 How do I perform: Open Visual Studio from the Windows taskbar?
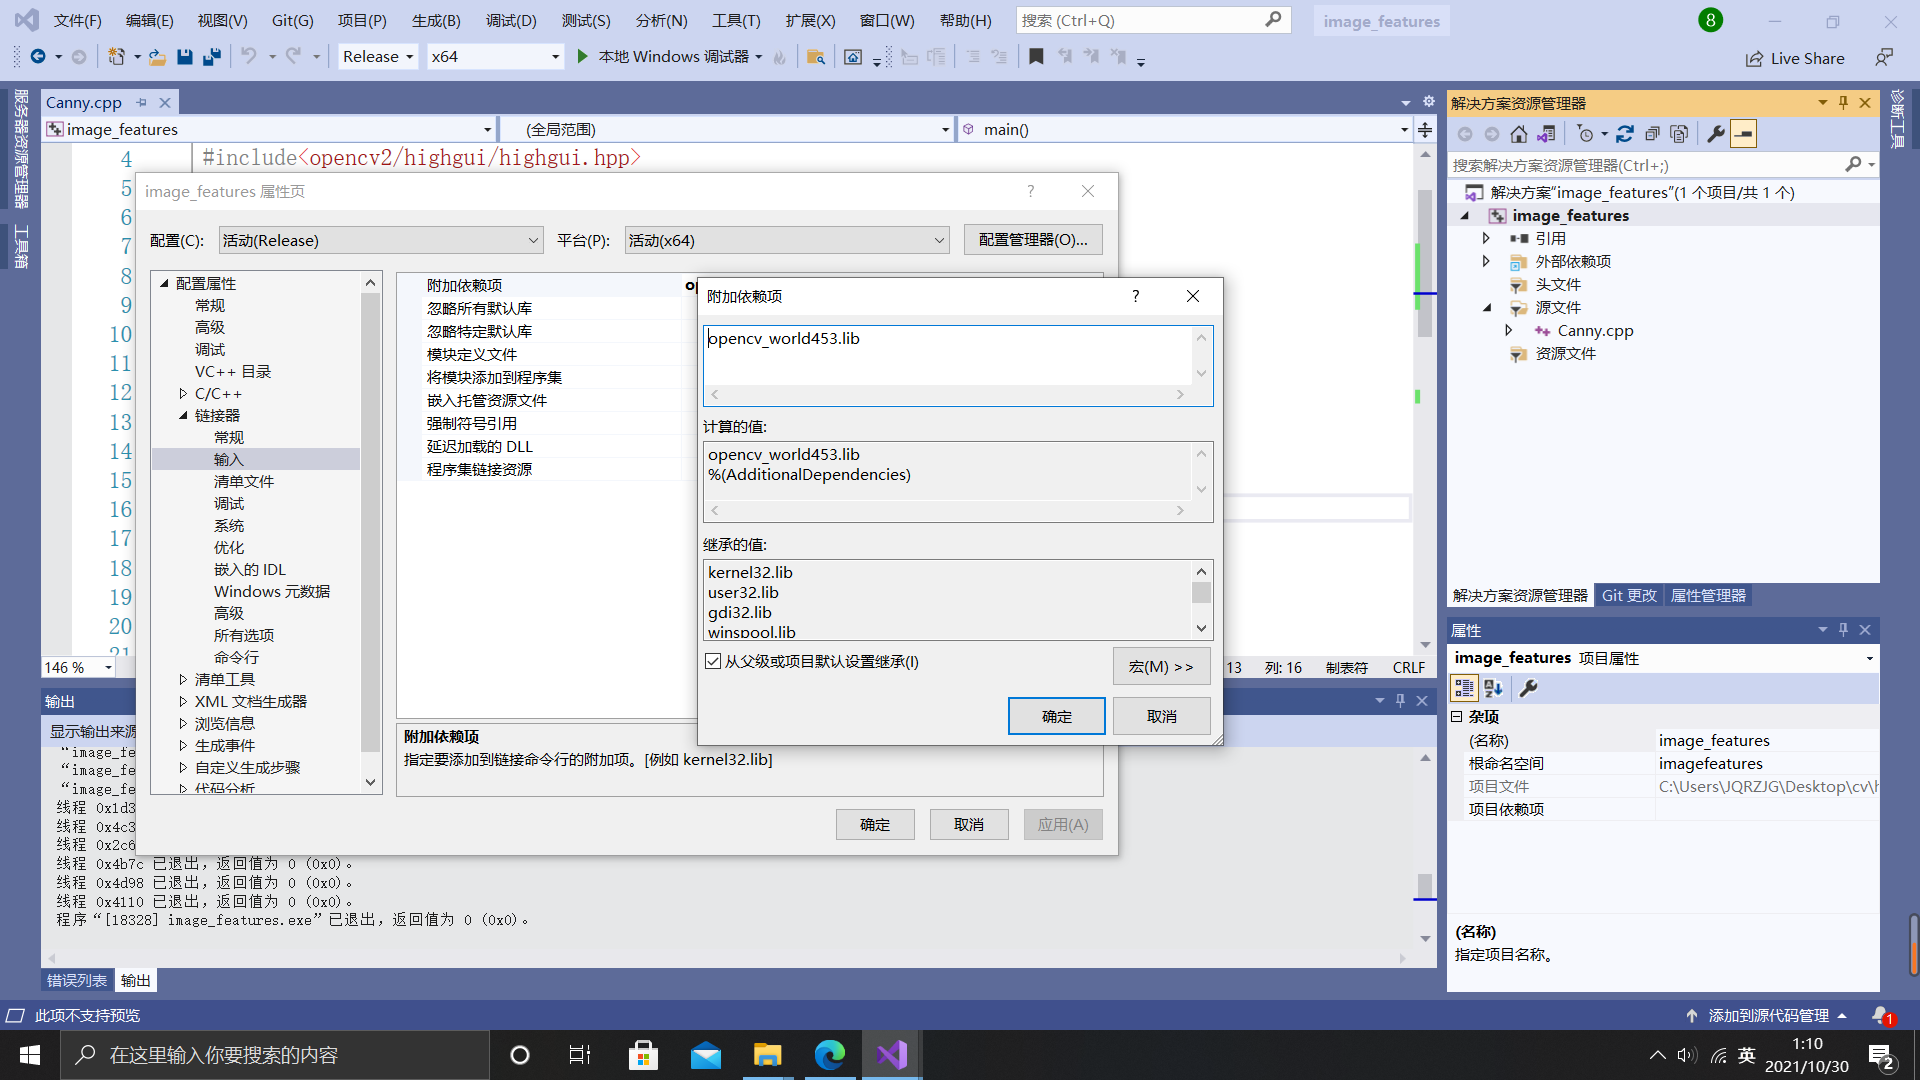891,1055
